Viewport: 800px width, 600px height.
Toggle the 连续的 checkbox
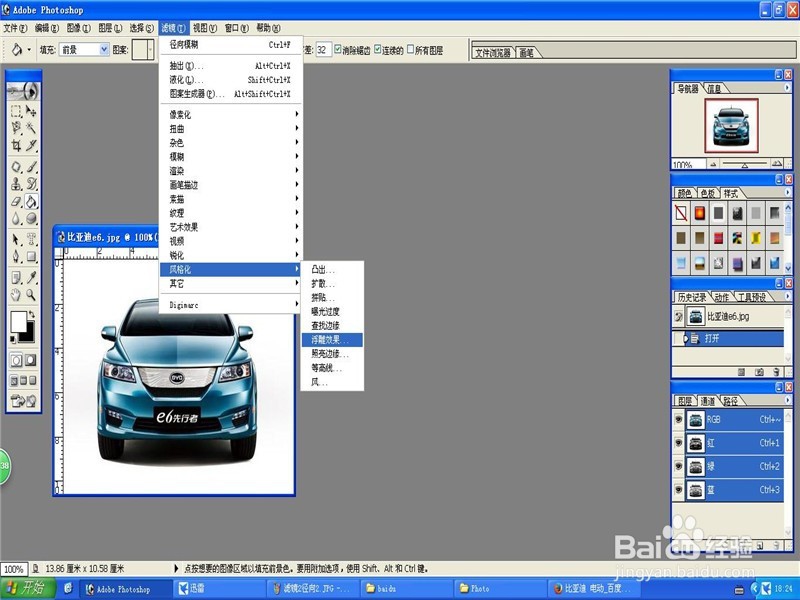[x=378, y=49]
